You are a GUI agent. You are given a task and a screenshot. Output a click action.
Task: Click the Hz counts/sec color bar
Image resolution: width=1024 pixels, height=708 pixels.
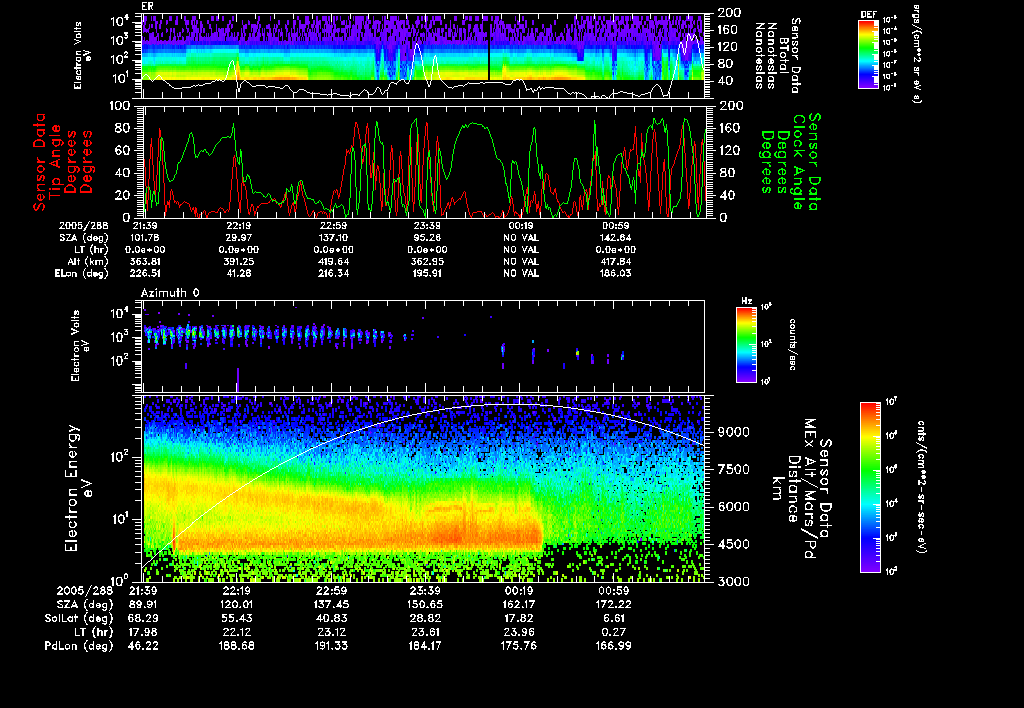(746, 345)
